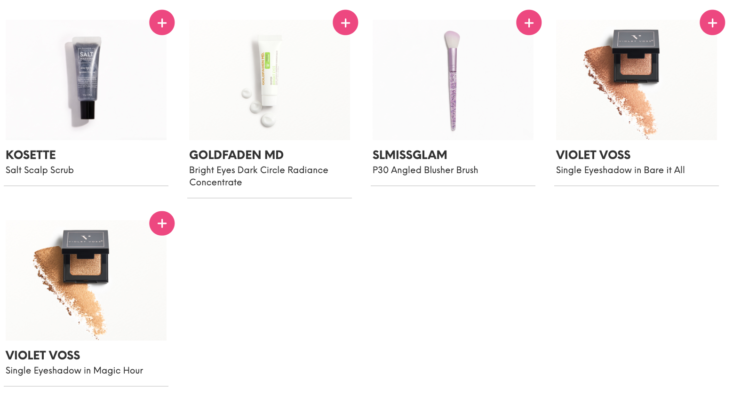Open Salt Scalp Scrub product title
Image resolution: width=733 pixels, height=398 pixels.
point(40,170)
